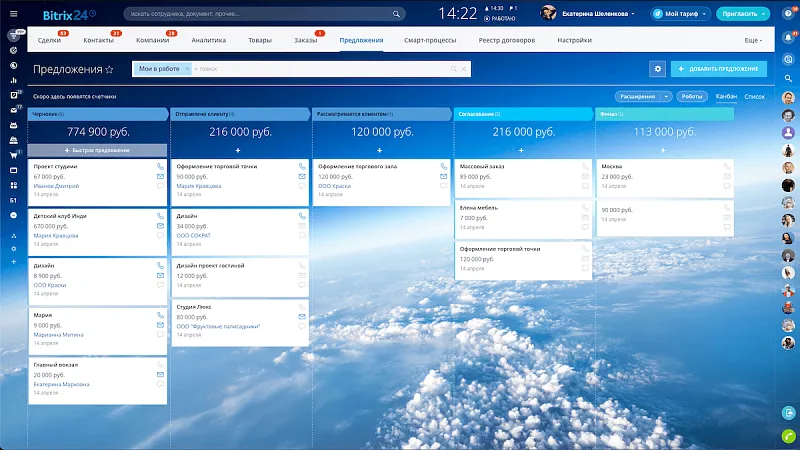Click the help question mark icon
This screenshot has width=800, height=450.
[789, 13]
